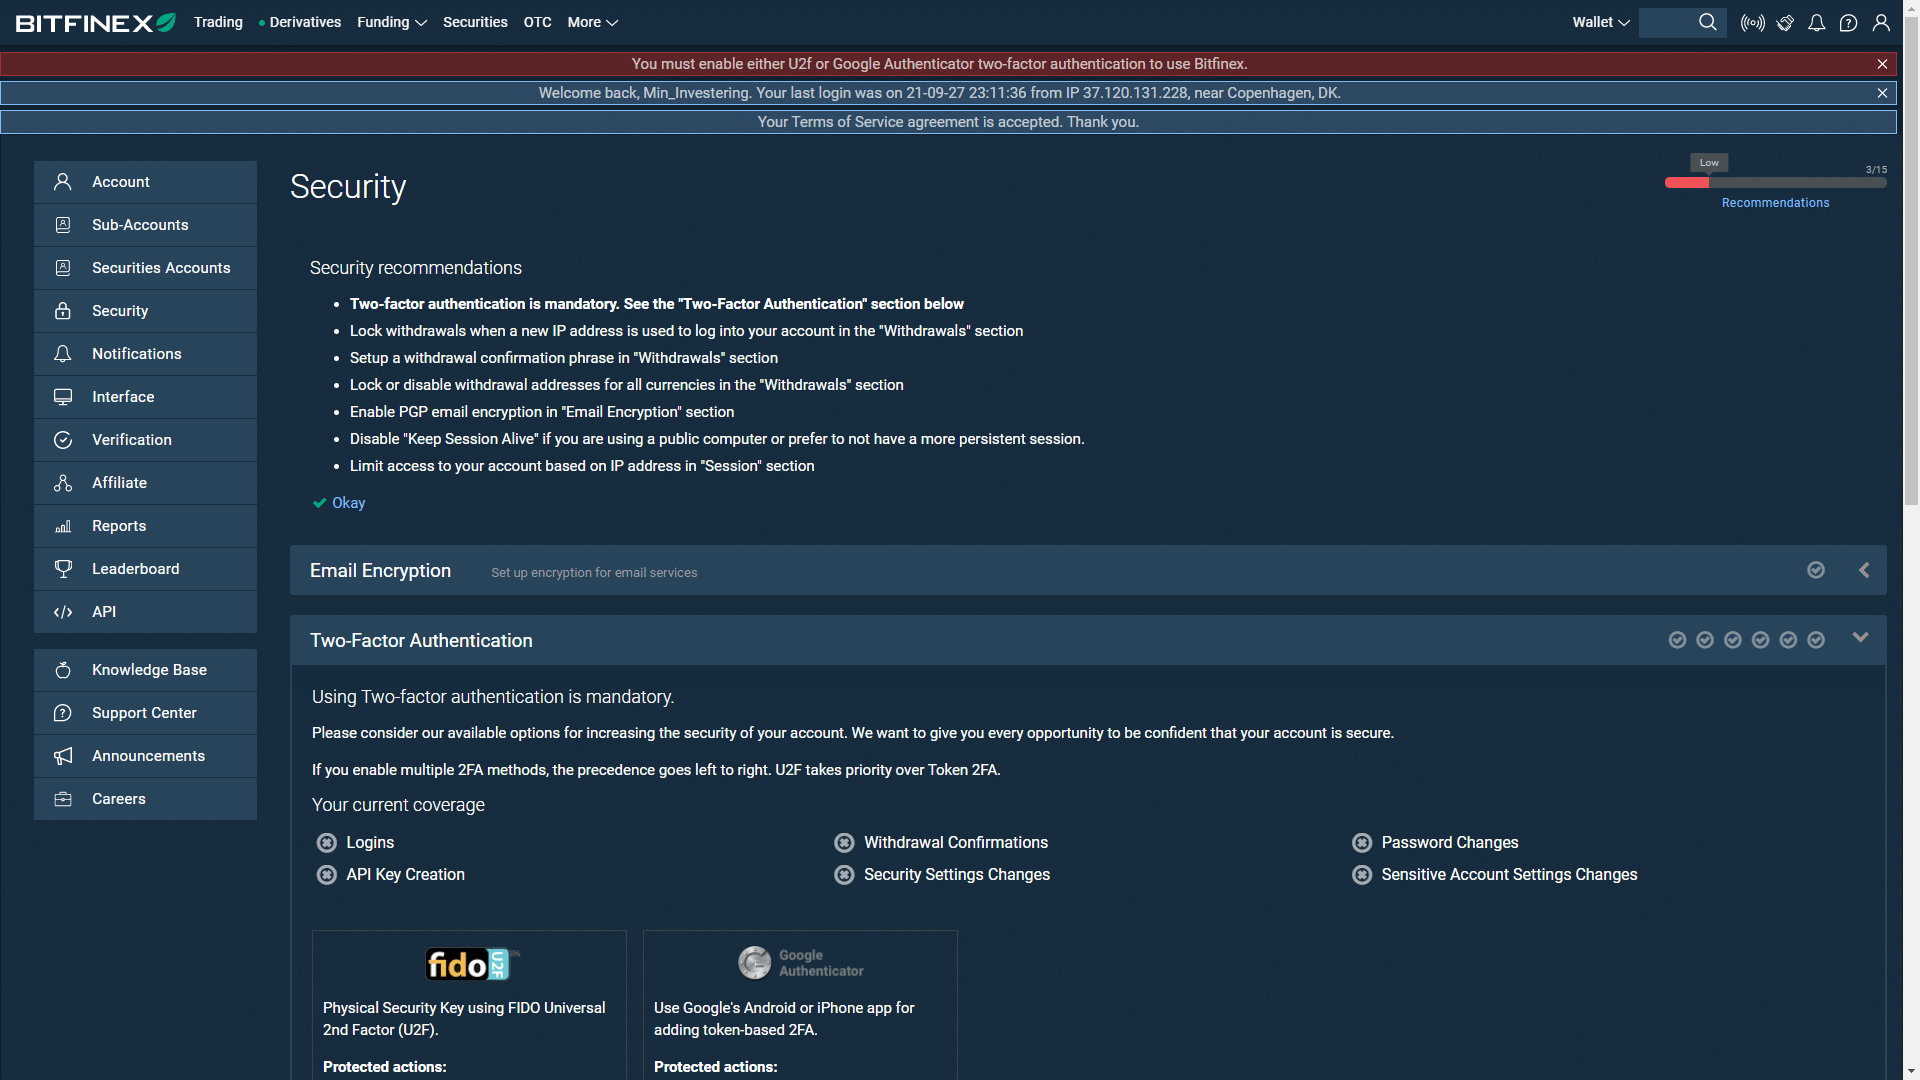
Task: Open the Careers link
Action: coord(145,799)
